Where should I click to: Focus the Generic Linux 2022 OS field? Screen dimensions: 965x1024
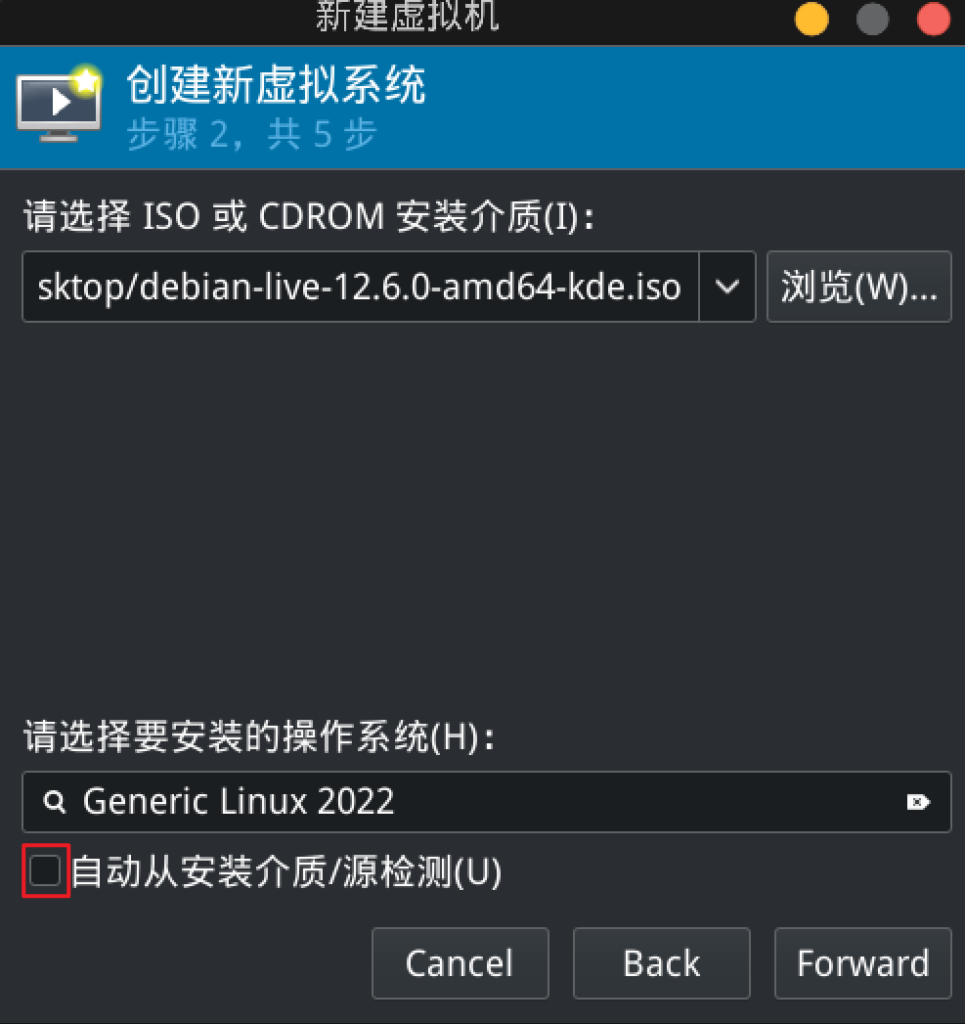pos(486,801)
